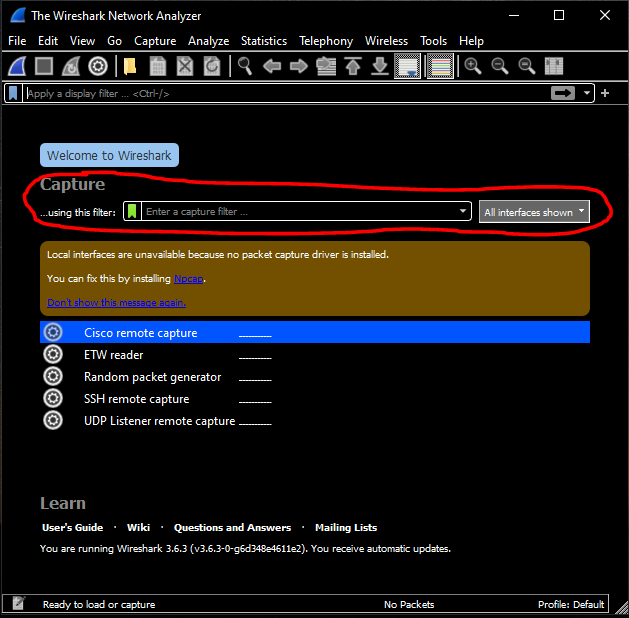Open Questions and Answers link
629x618 pixels.
click(232, 527)
